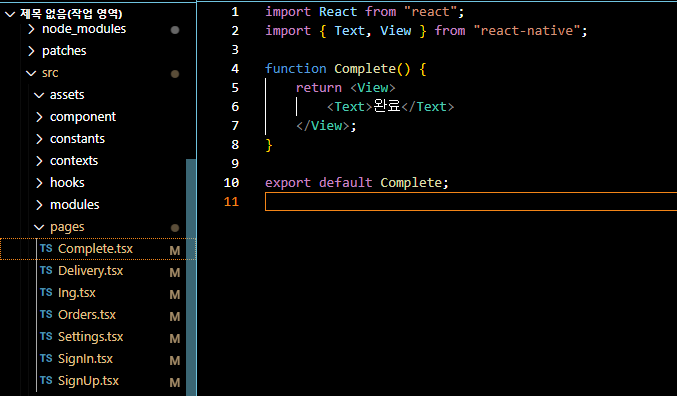This screenshot has height=396, width=677.
Task: Expand the patches folder chevron
Action: pyautogui.click(x=31, y=51)
